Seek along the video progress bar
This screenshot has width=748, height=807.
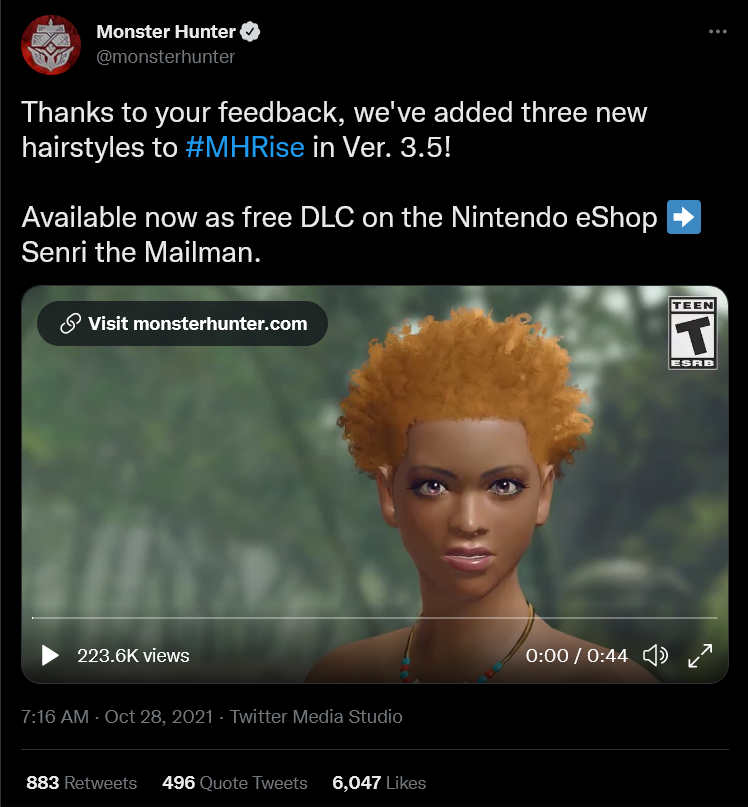coord(374,617)
